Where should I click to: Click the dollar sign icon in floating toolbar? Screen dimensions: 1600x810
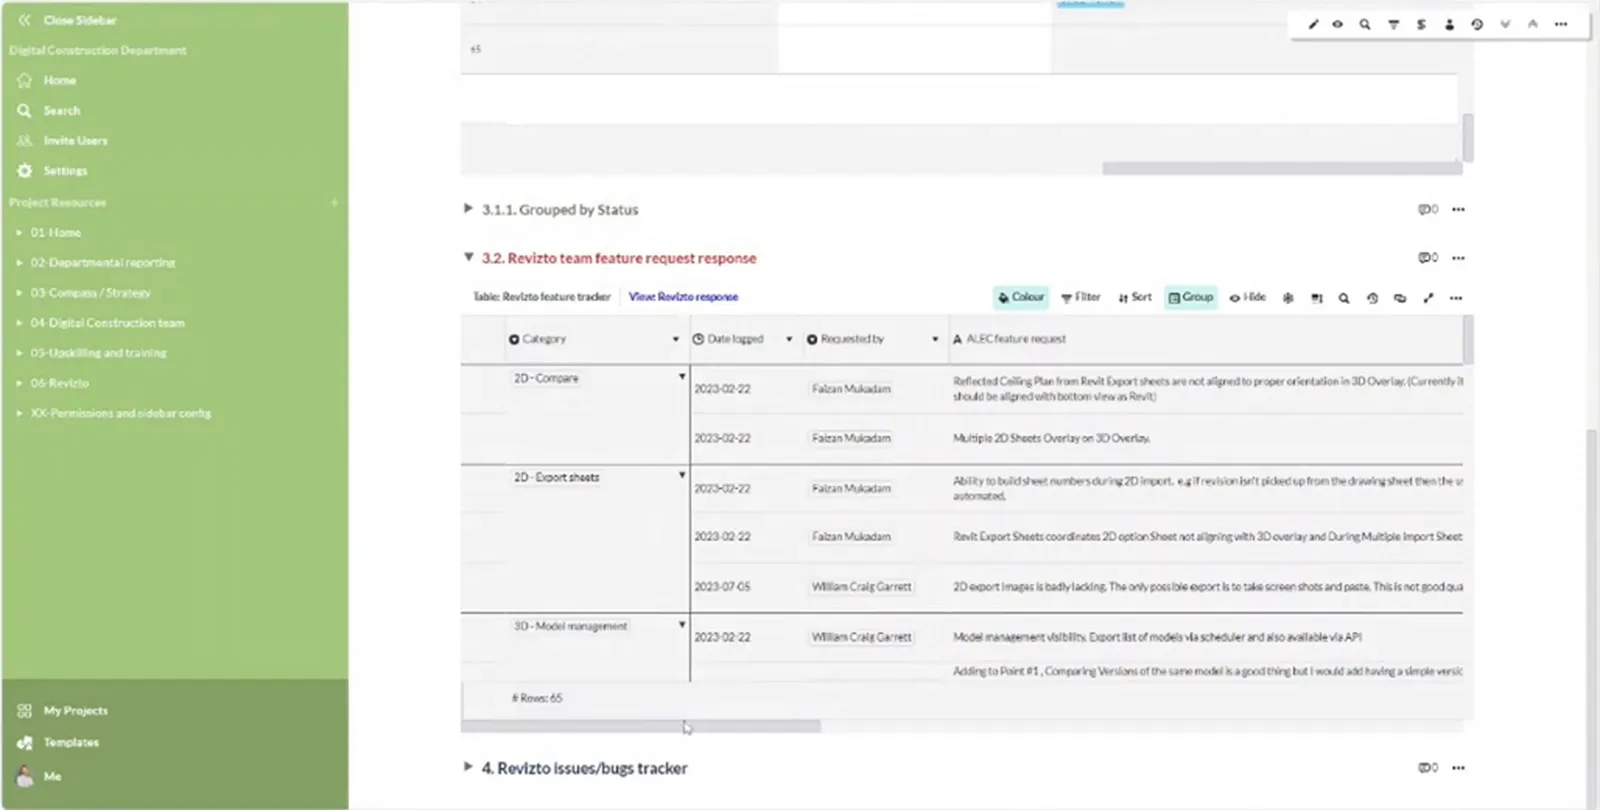[x=1421, y=24]
